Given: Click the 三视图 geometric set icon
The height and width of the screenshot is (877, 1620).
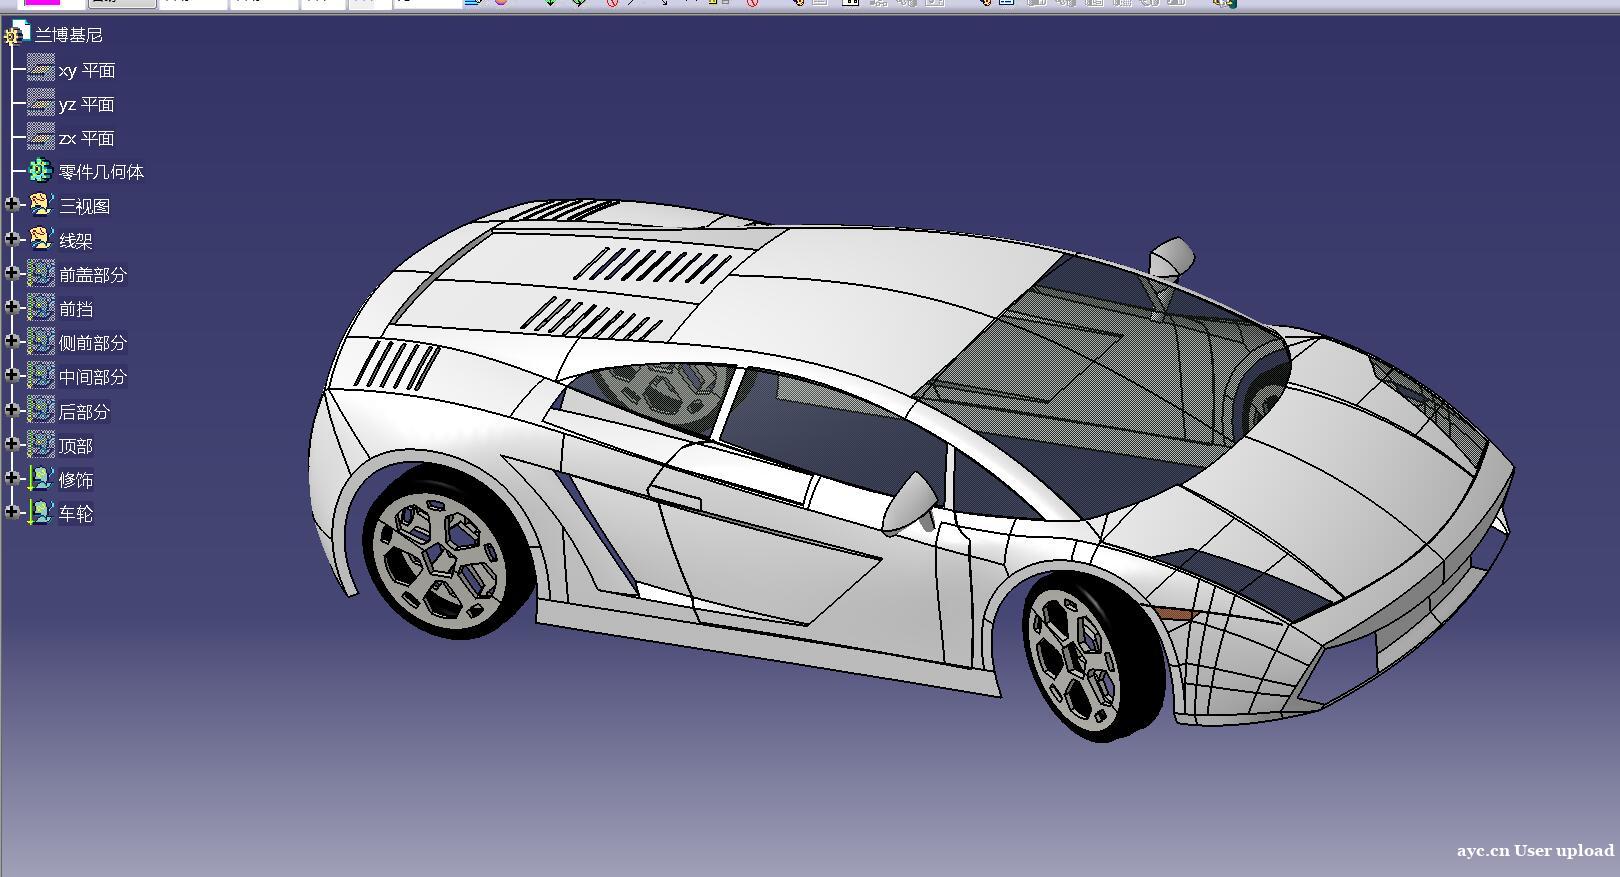Looking at the screenshot, I should (x=40, y=206).
